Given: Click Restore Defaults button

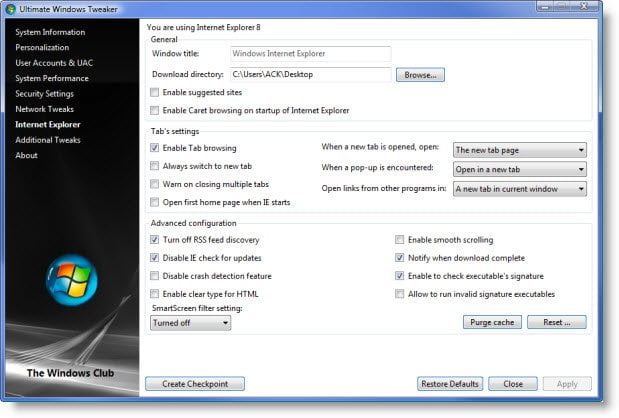Looking at the screenshot, I should pos(450,384).
